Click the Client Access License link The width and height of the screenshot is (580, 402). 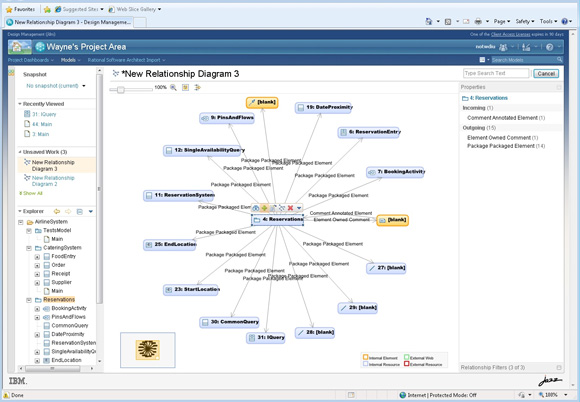click(510, 34)
